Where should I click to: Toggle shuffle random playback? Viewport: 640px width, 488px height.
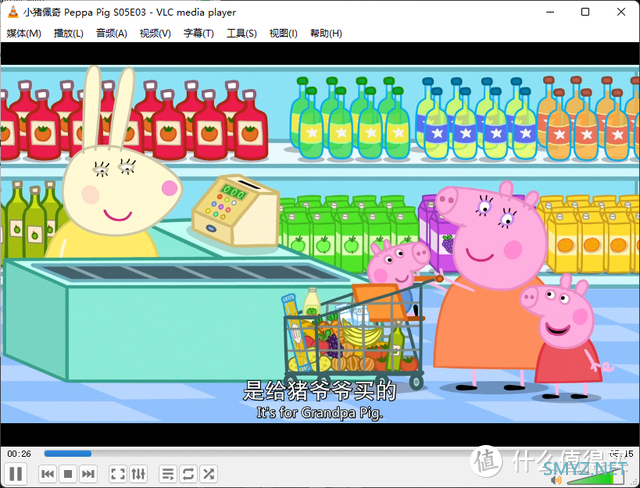pyautogui.click(x=209, y=474)
